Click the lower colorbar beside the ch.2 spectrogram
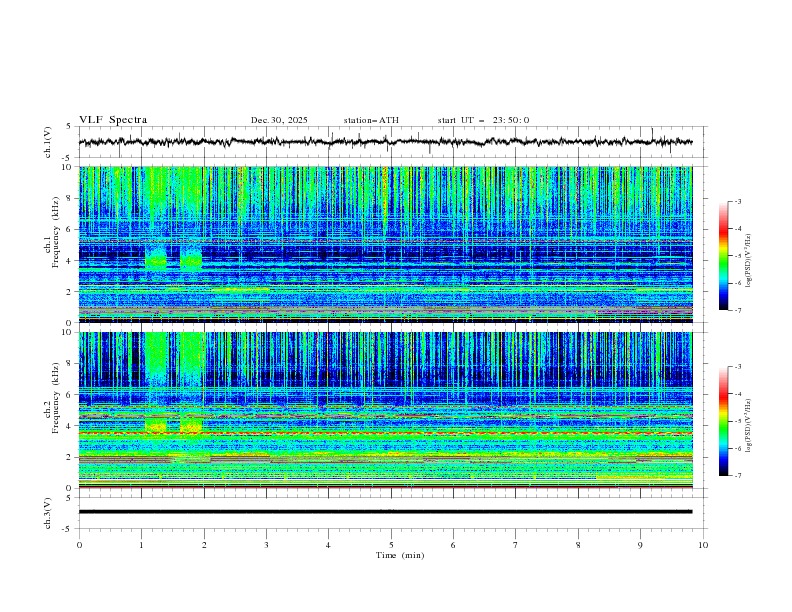792x612 pixels. [x=723, y=421]
